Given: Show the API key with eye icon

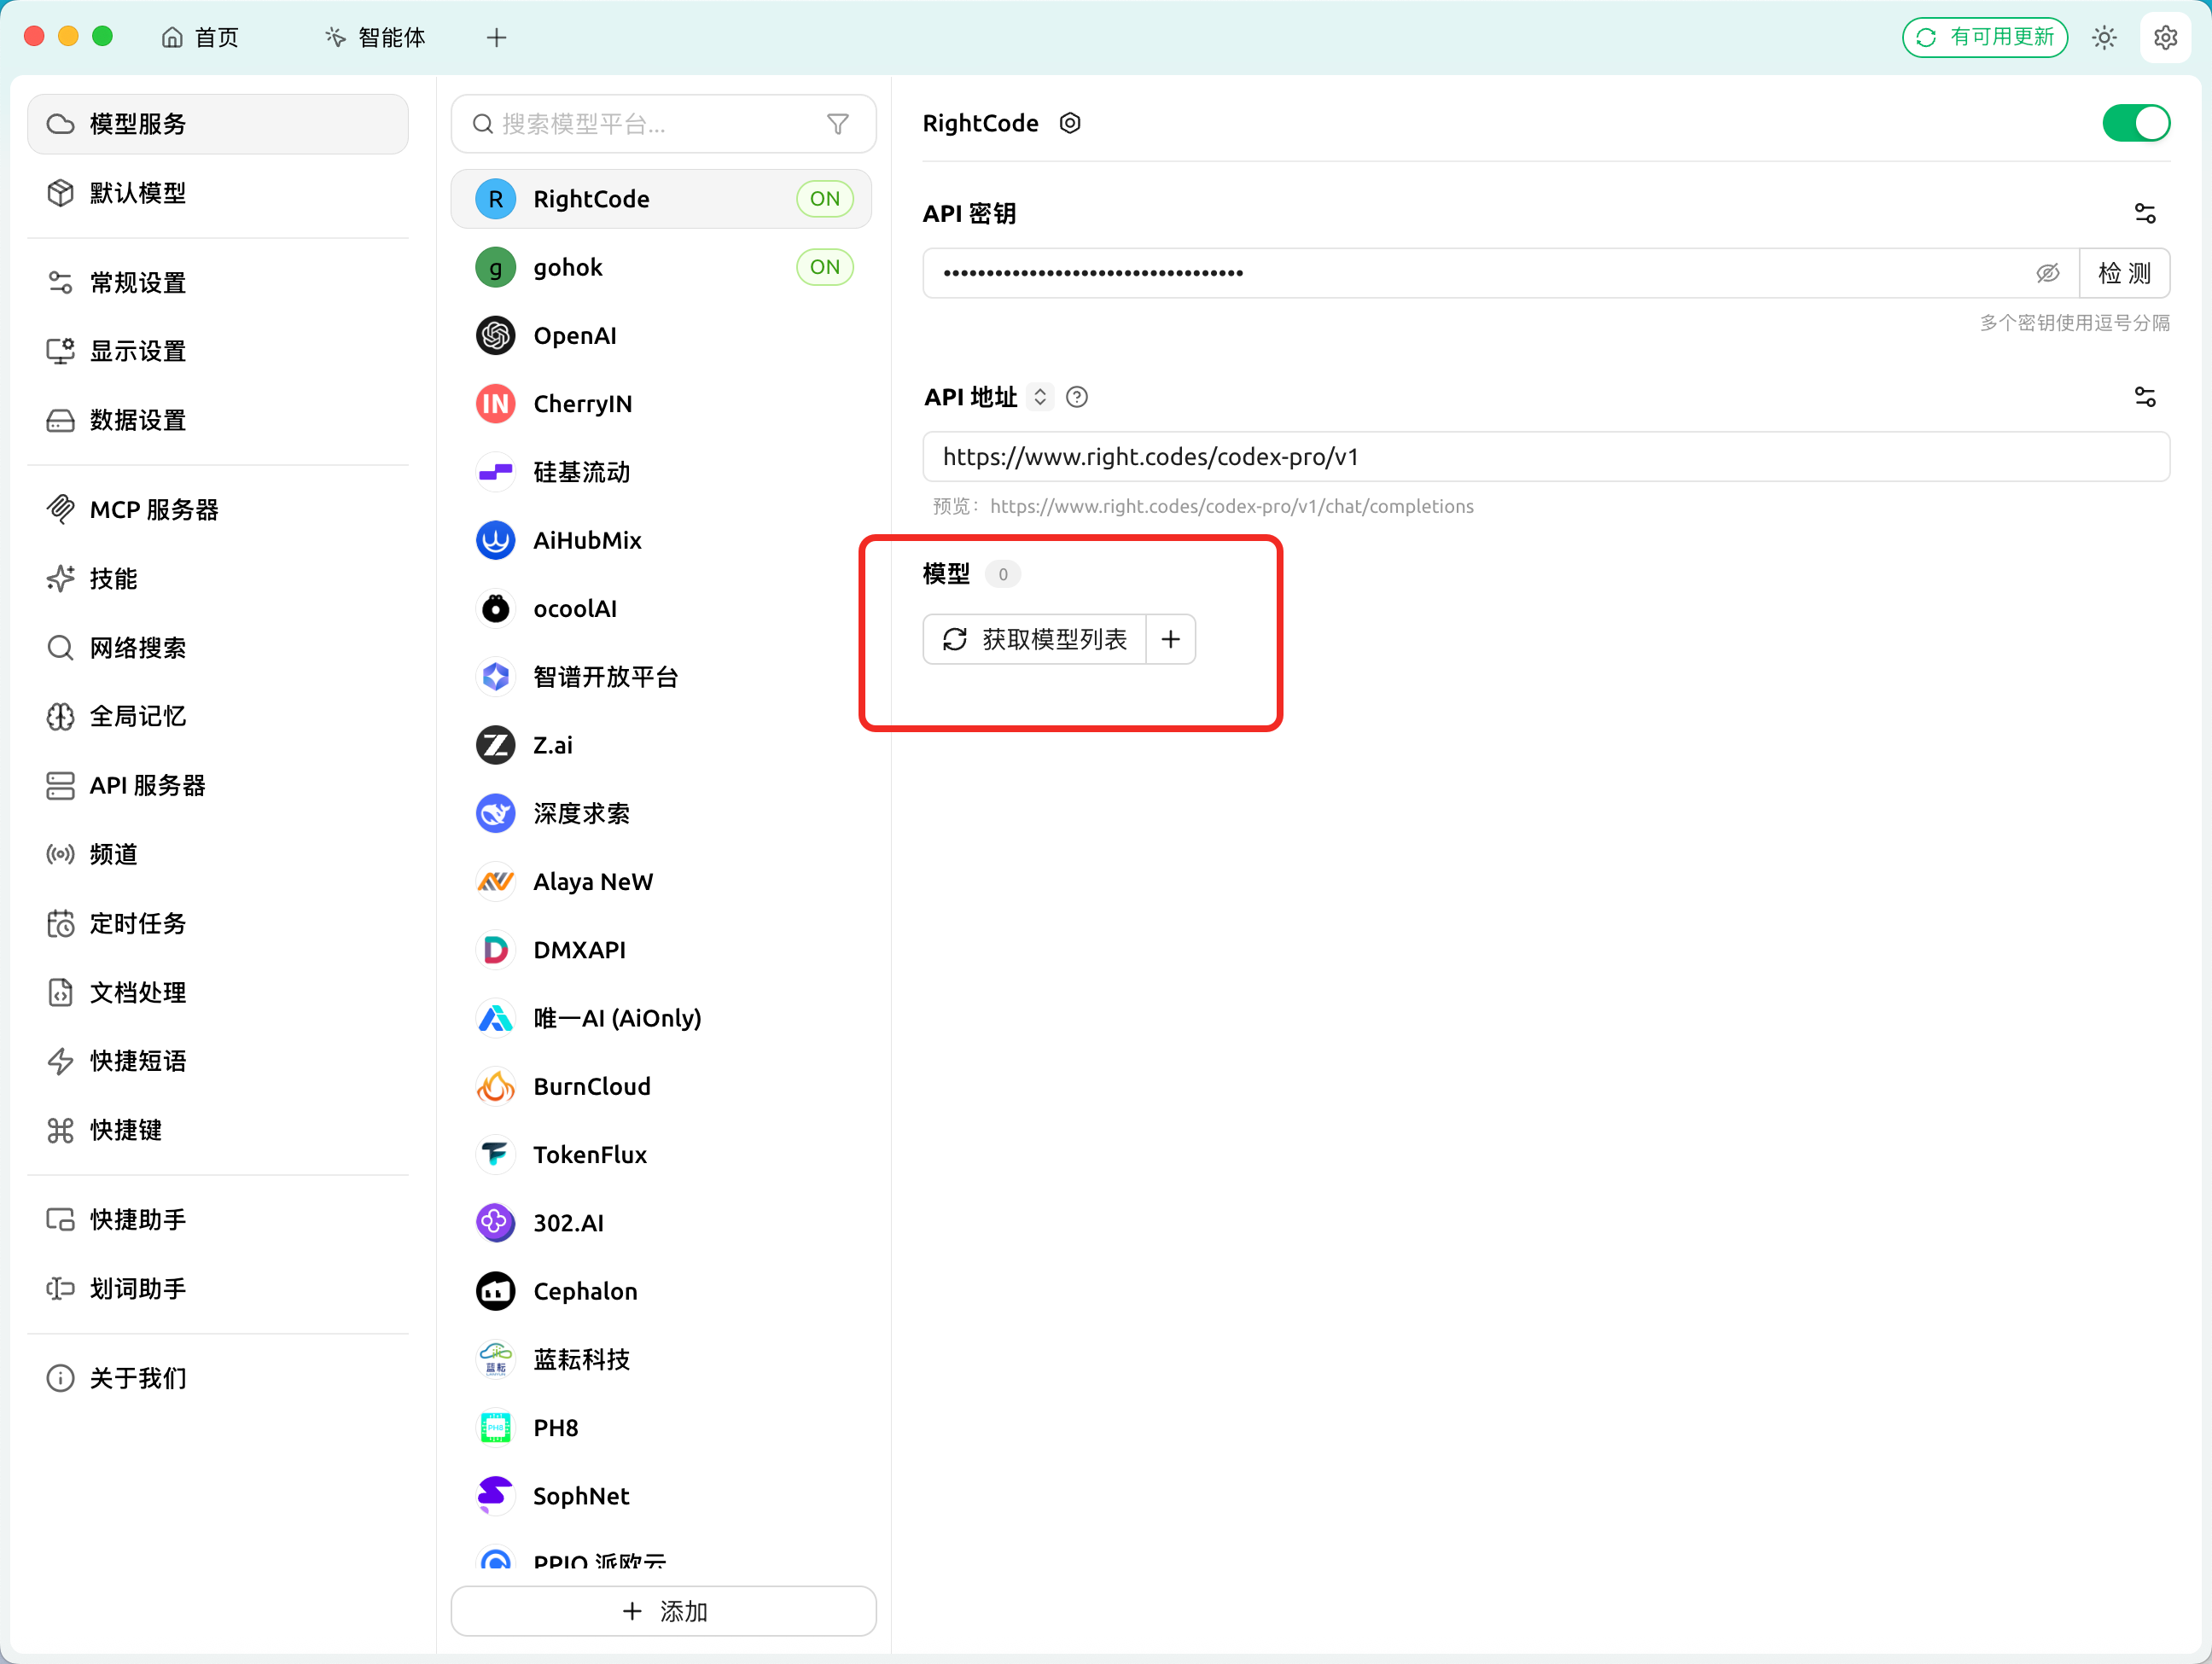Looking at the screenshot, I should pos(2047,273).
